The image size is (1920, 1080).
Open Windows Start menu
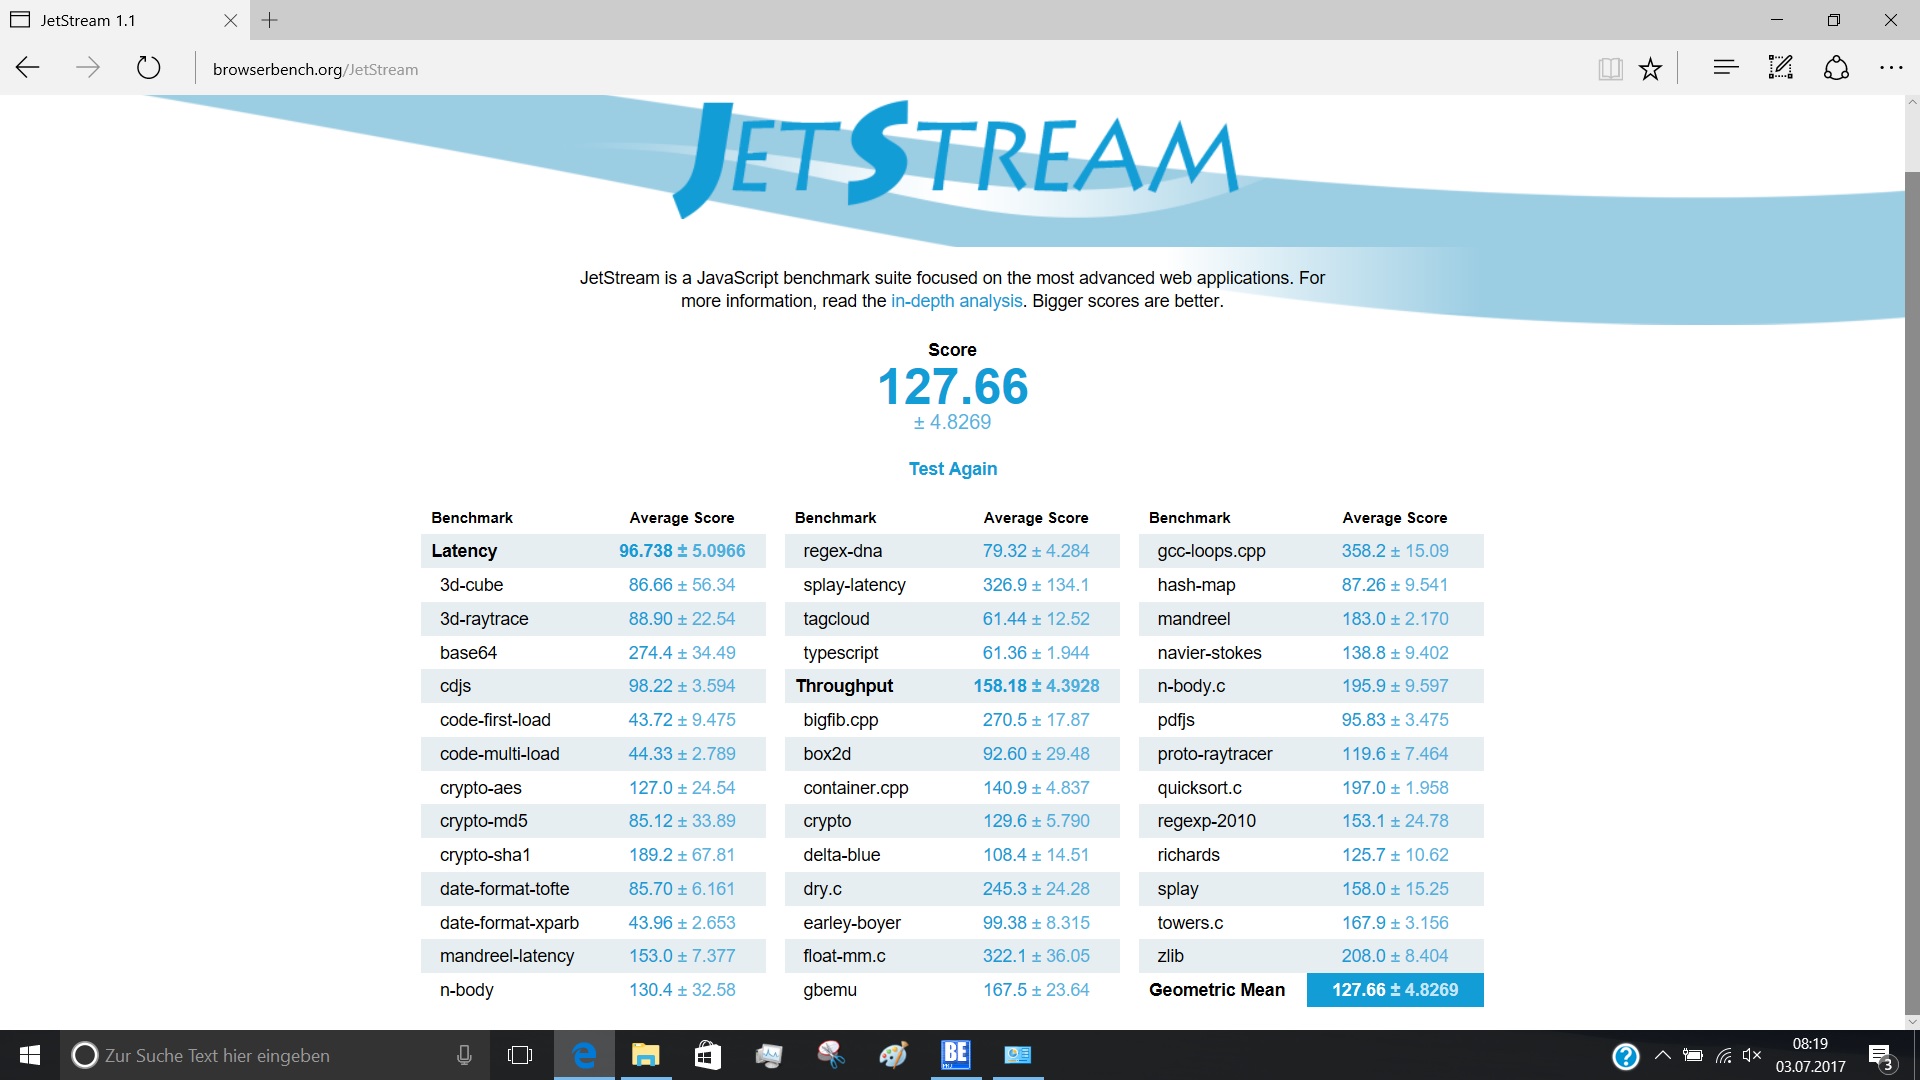30,1055
